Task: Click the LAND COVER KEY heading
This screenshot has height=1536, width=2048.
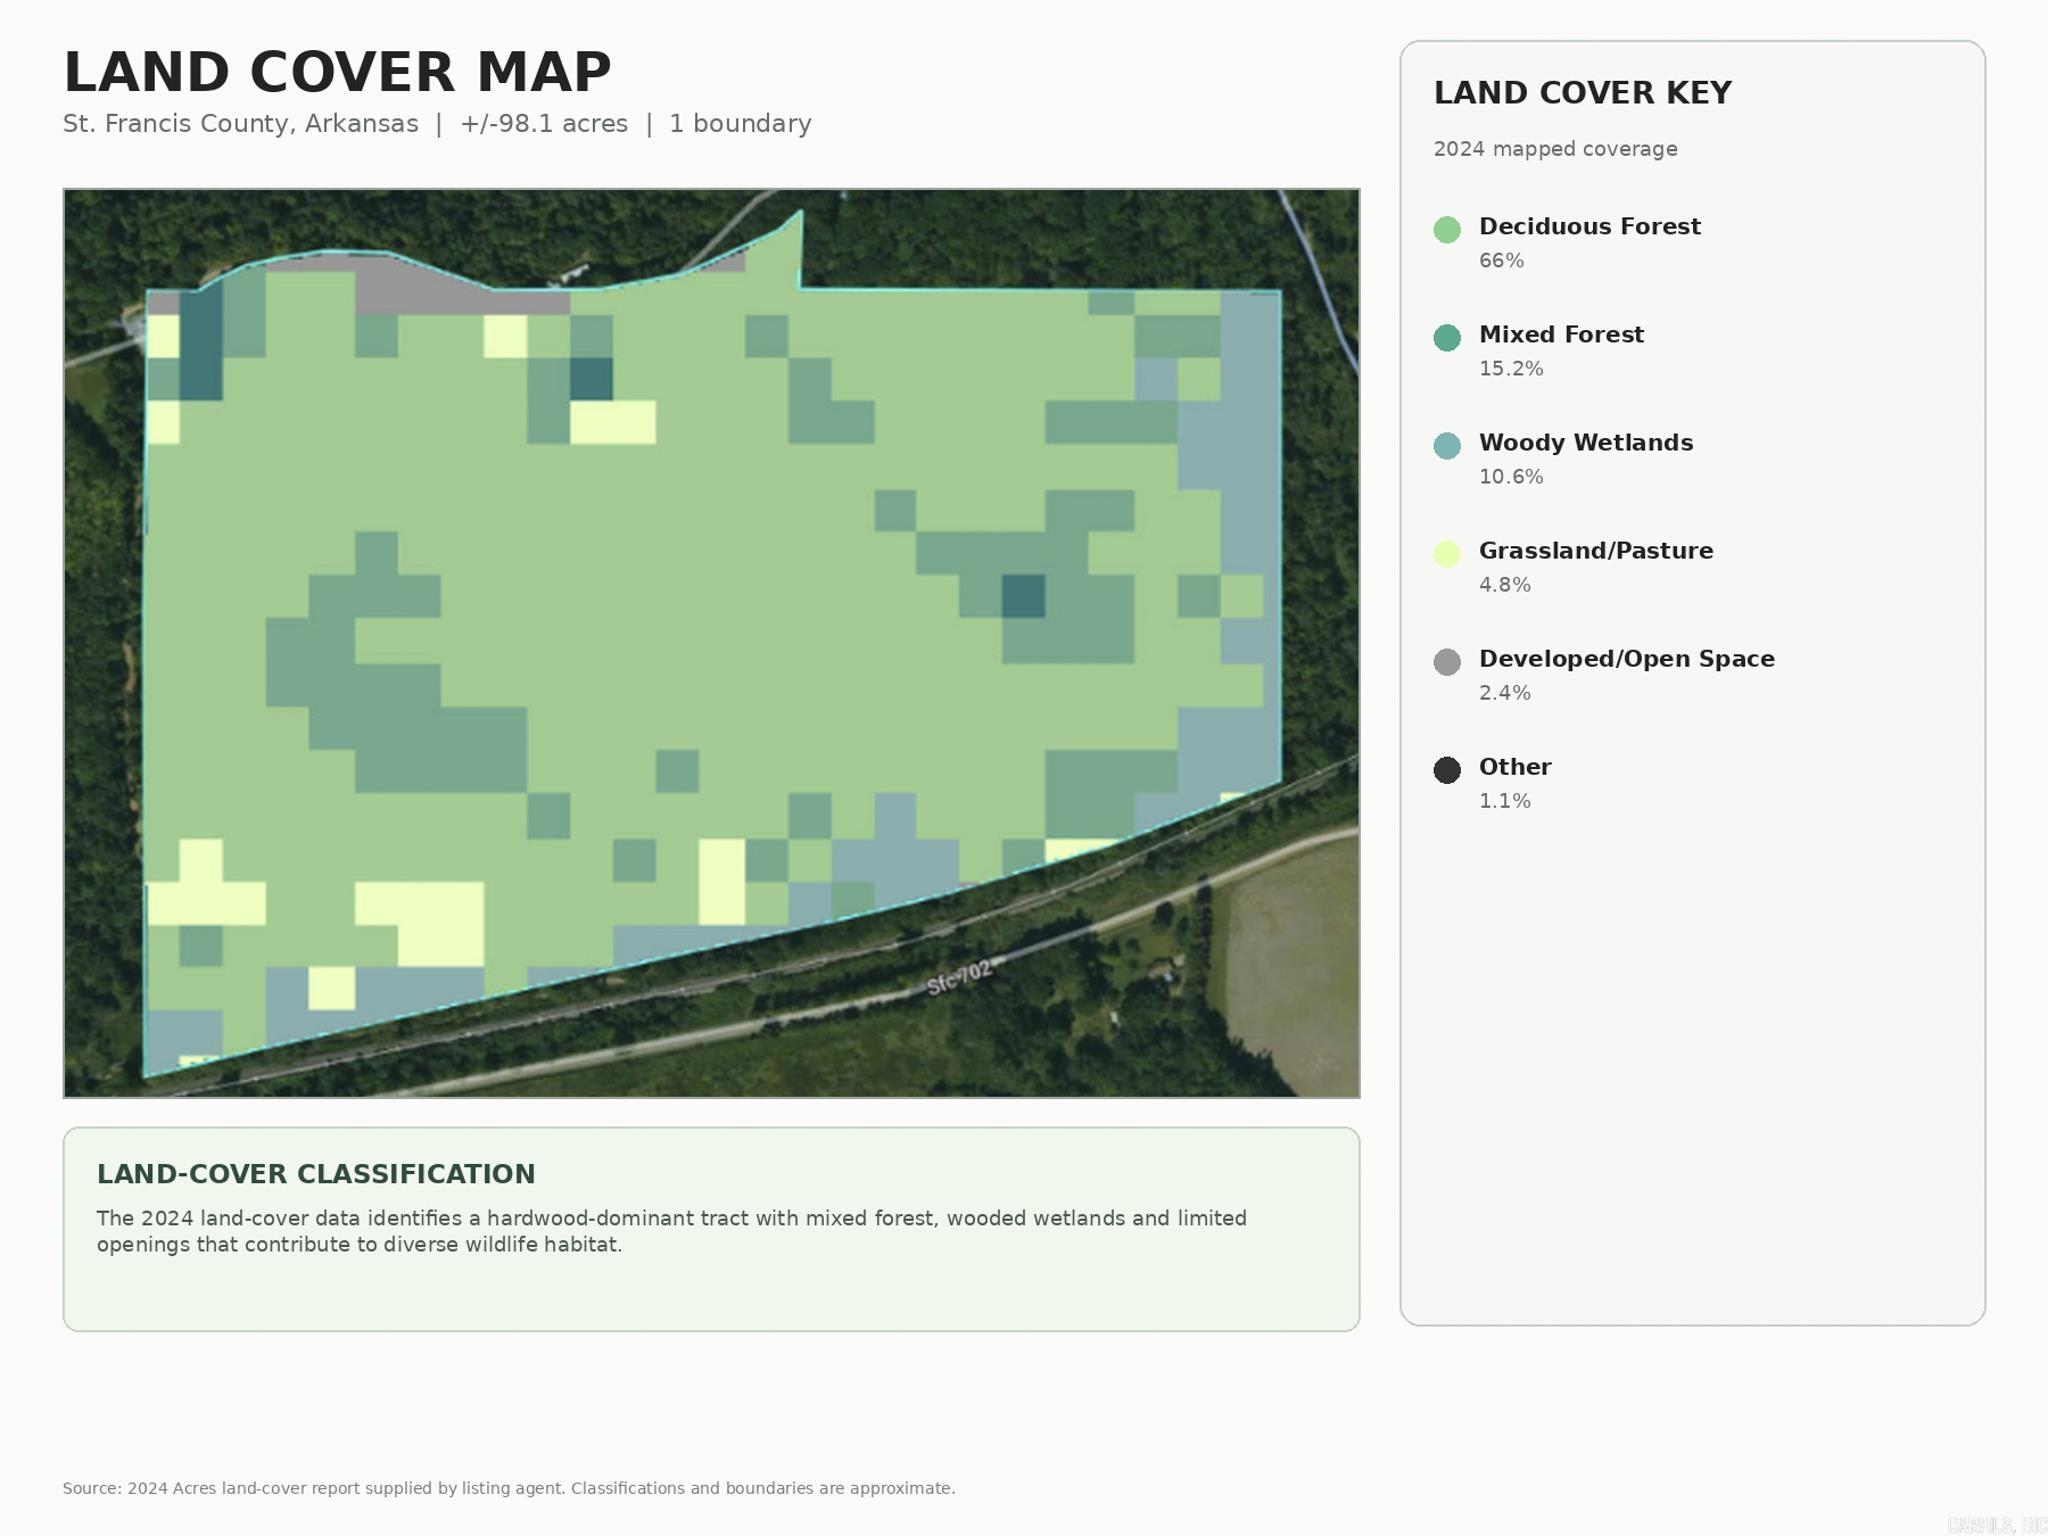Action: coord(1582,93)
